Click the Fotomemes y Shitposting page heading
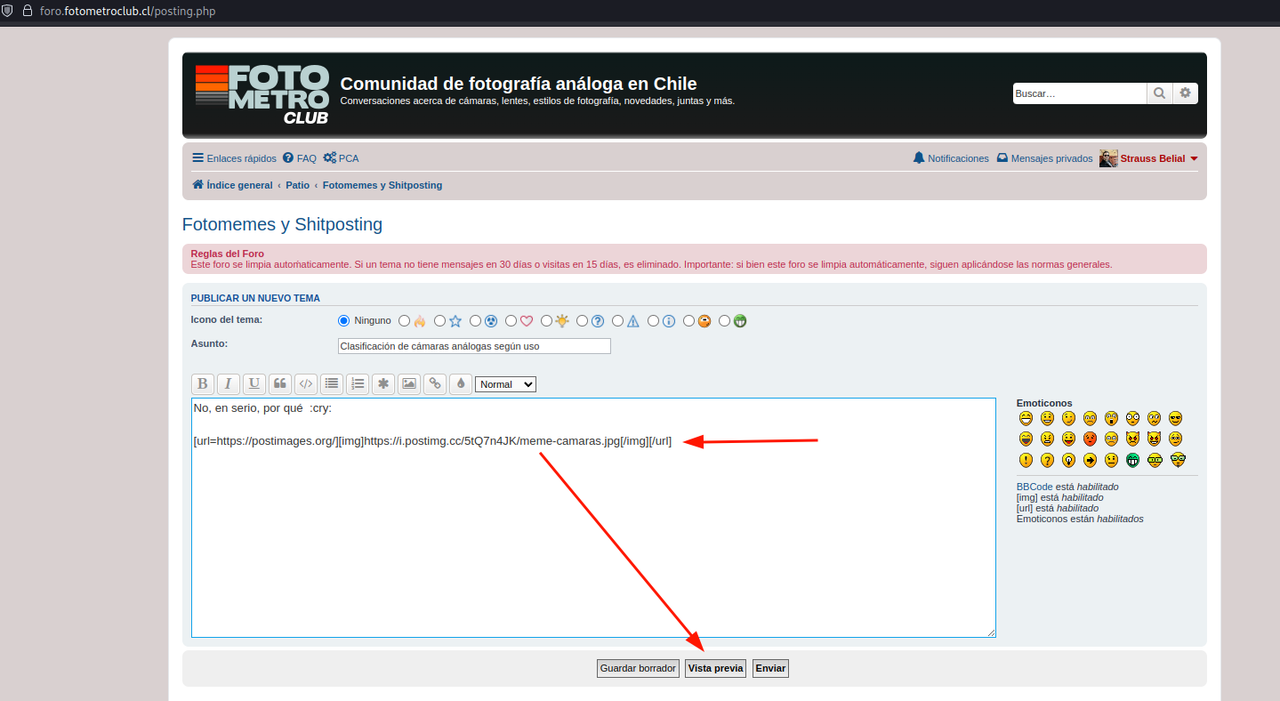The image size is (1280, 701). click(282, 224)
